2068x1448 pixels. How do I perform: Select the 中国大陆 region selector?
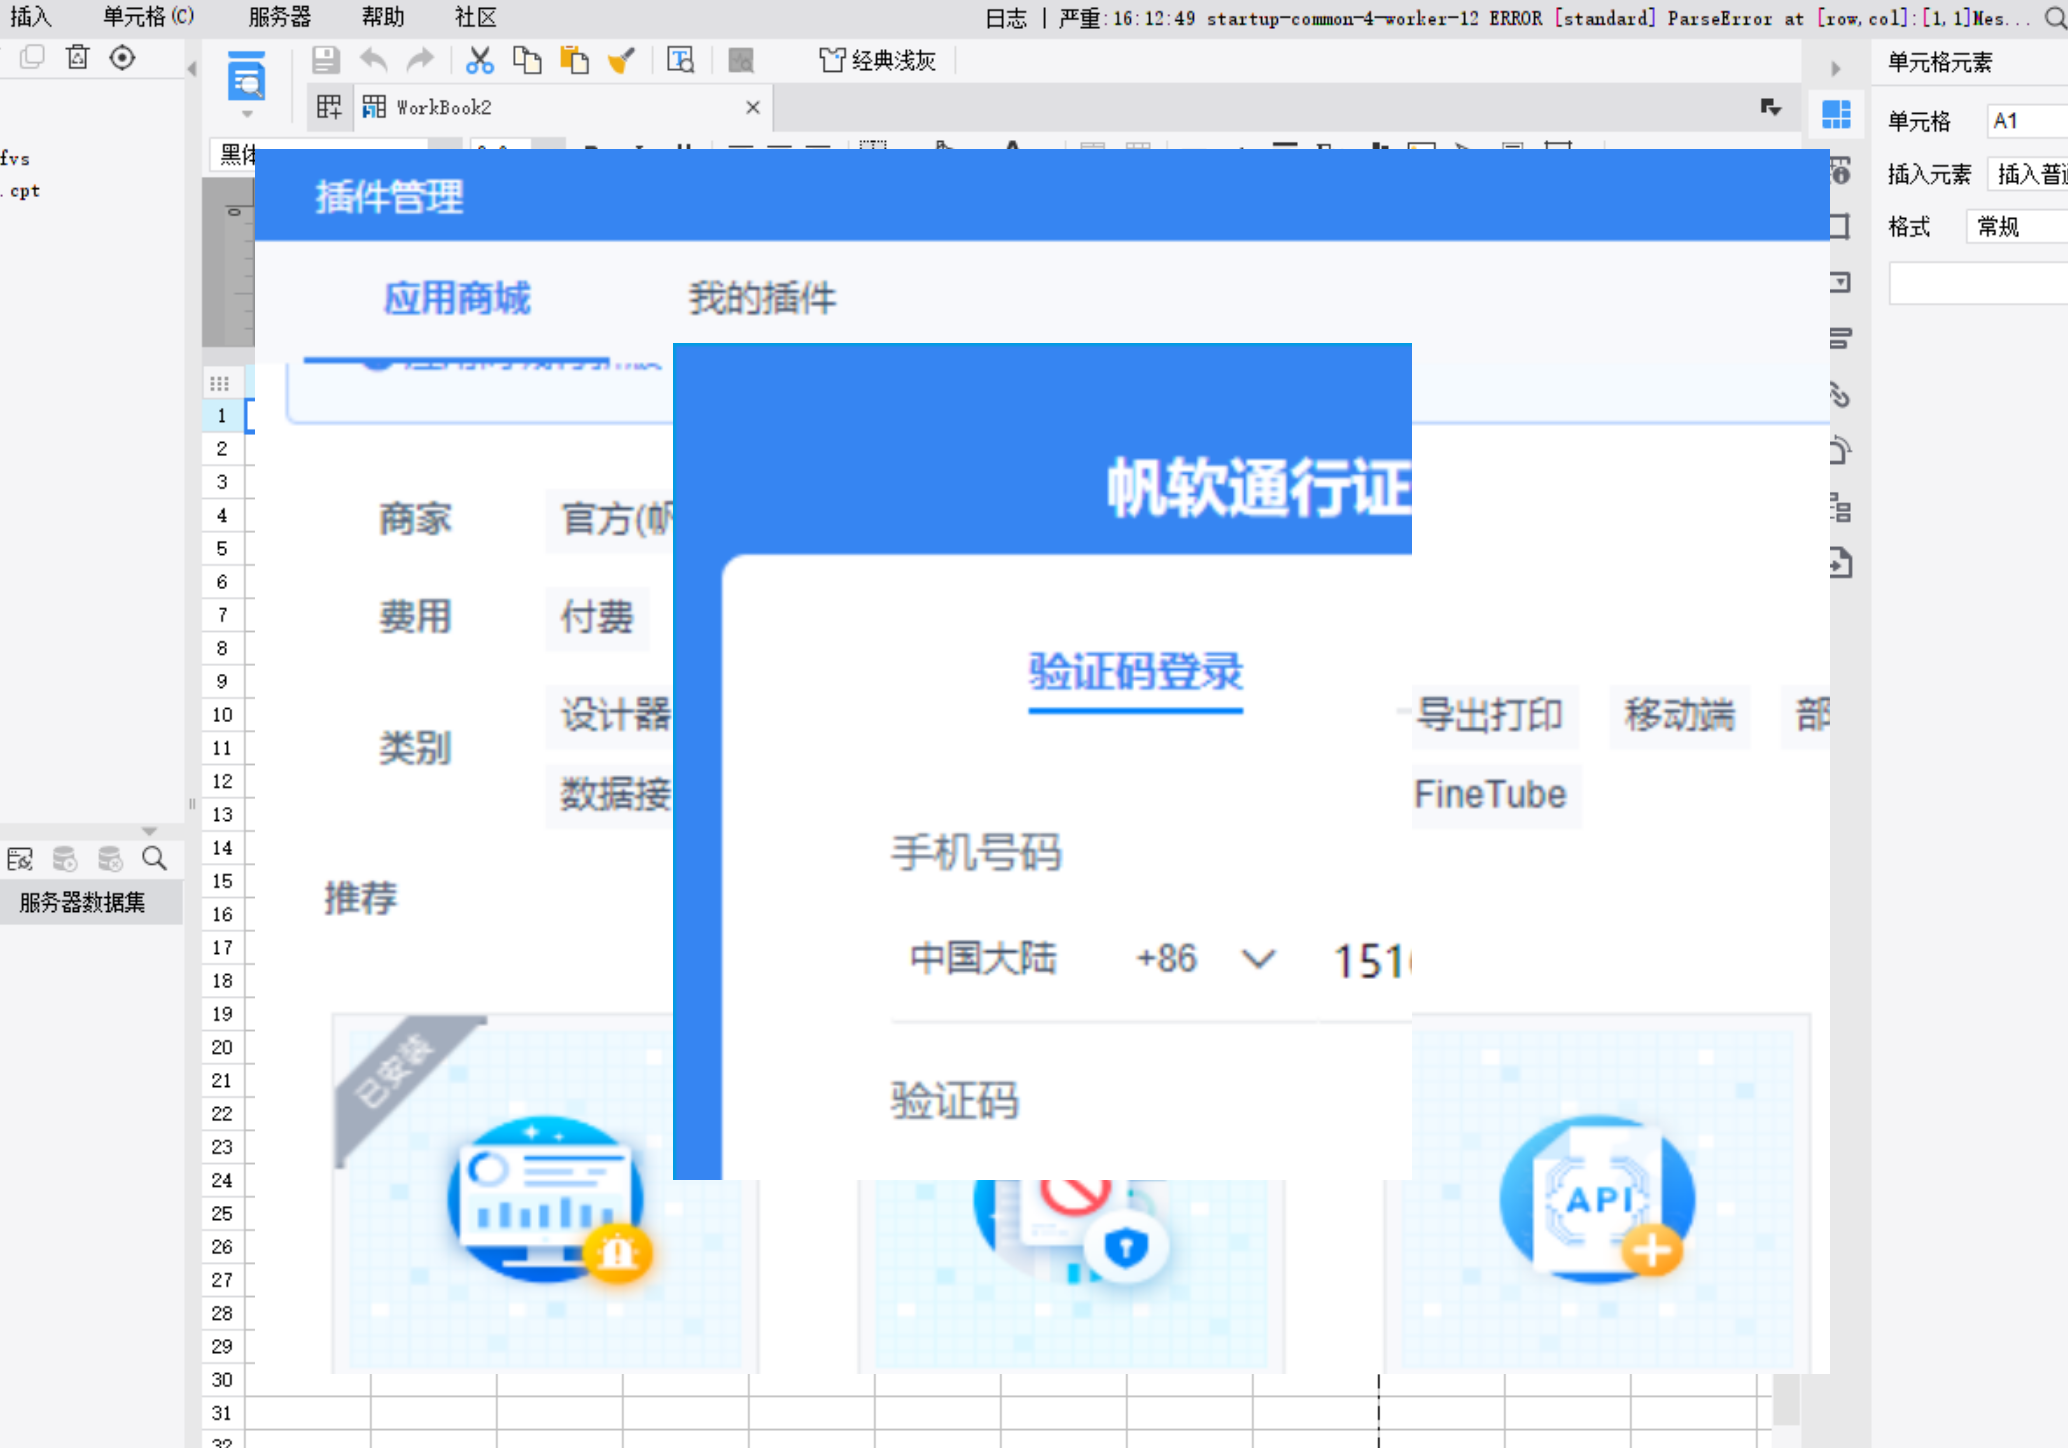pos(984,958)
